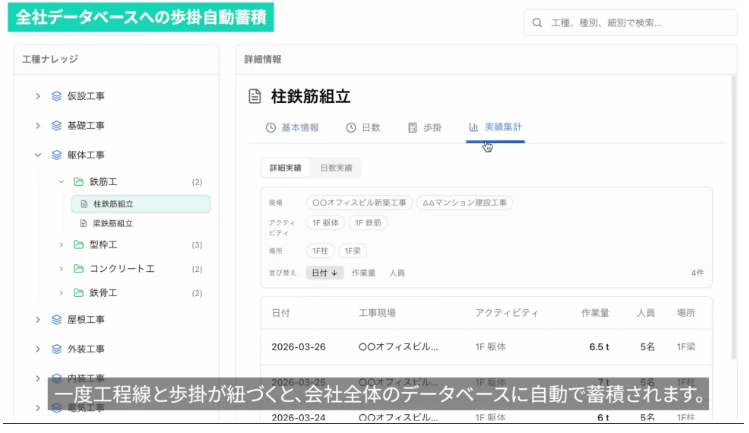
Task: Sort by 日付 button
Action: click(x=325, y=273)
